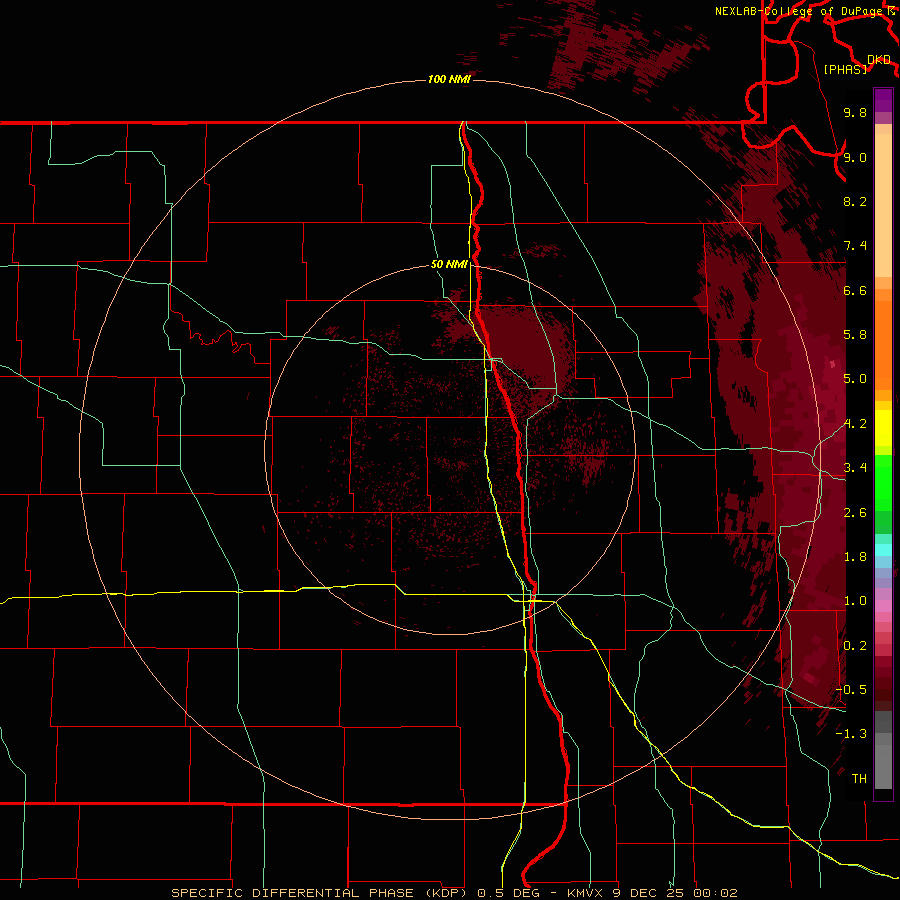The width and height of the screenshot is (900, 900).
Task: Click the 6.6 value on color scale
Action: (855, 290)
